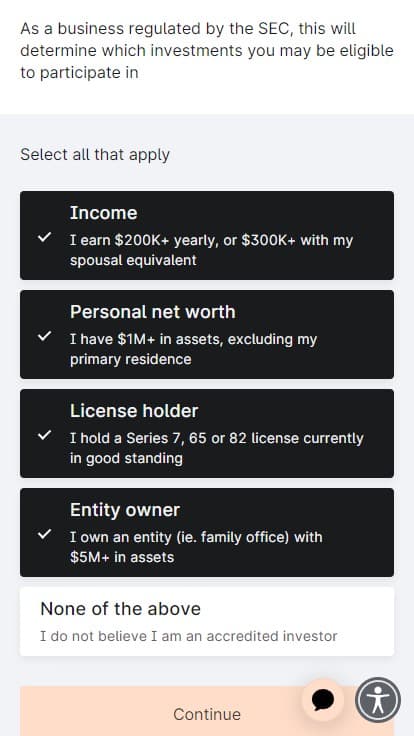Image resolution: width=414 pixels, height=736 pixels.
Task: Click the checkmark beside Entity owner
Action: point(44,534)
